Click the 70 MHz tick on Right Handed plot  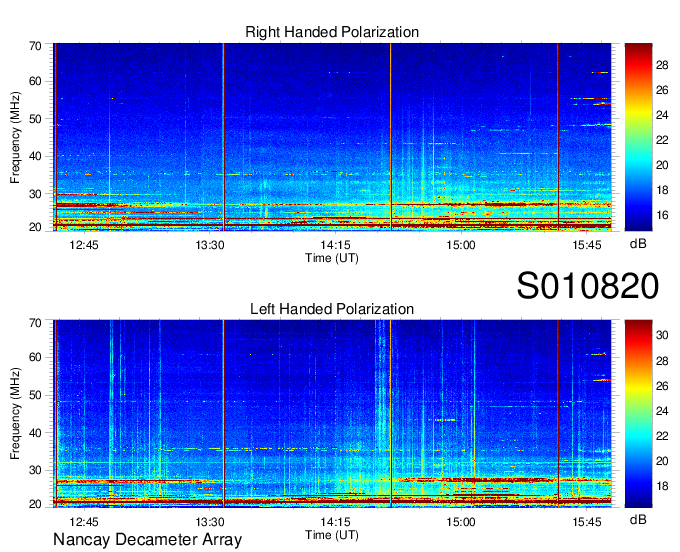pos(35,46)
